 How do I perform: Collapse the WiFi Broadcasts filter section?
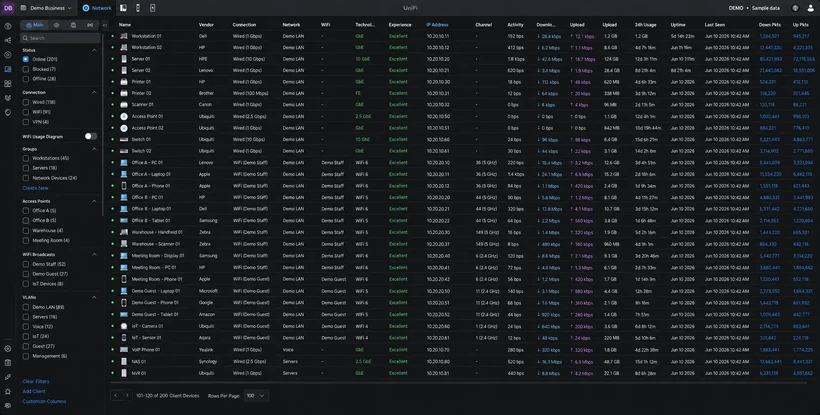tap(94, 255)
